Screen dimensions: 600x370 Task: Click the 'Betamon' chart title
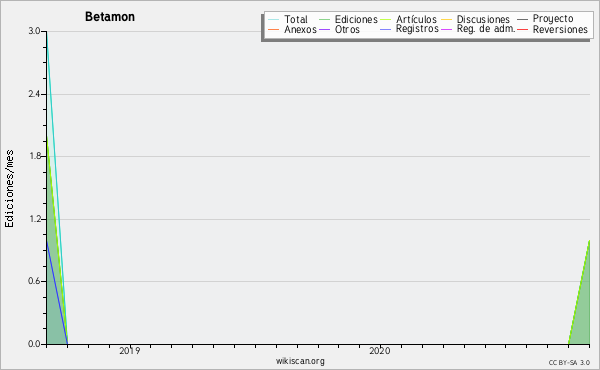(110, 17)
